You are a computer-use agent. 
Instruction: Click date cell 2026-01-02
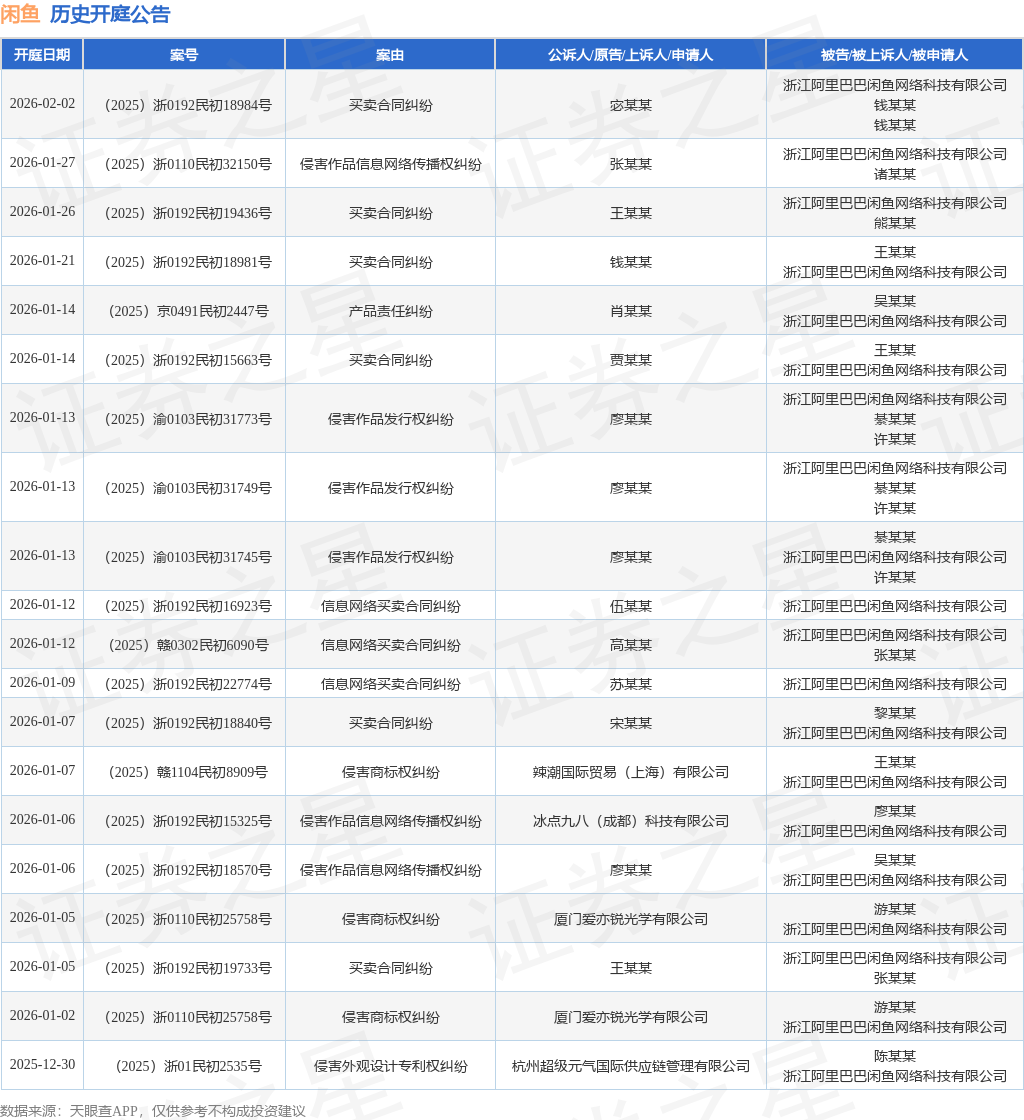(x=42, y=1016)
